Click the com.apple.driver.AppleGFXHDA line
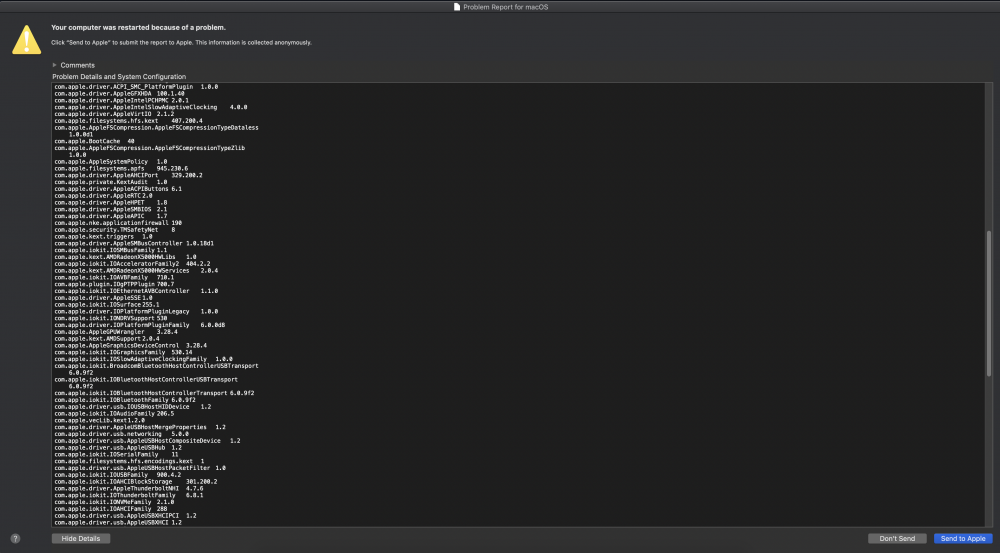1000x553 pixels. coord(119,94)
